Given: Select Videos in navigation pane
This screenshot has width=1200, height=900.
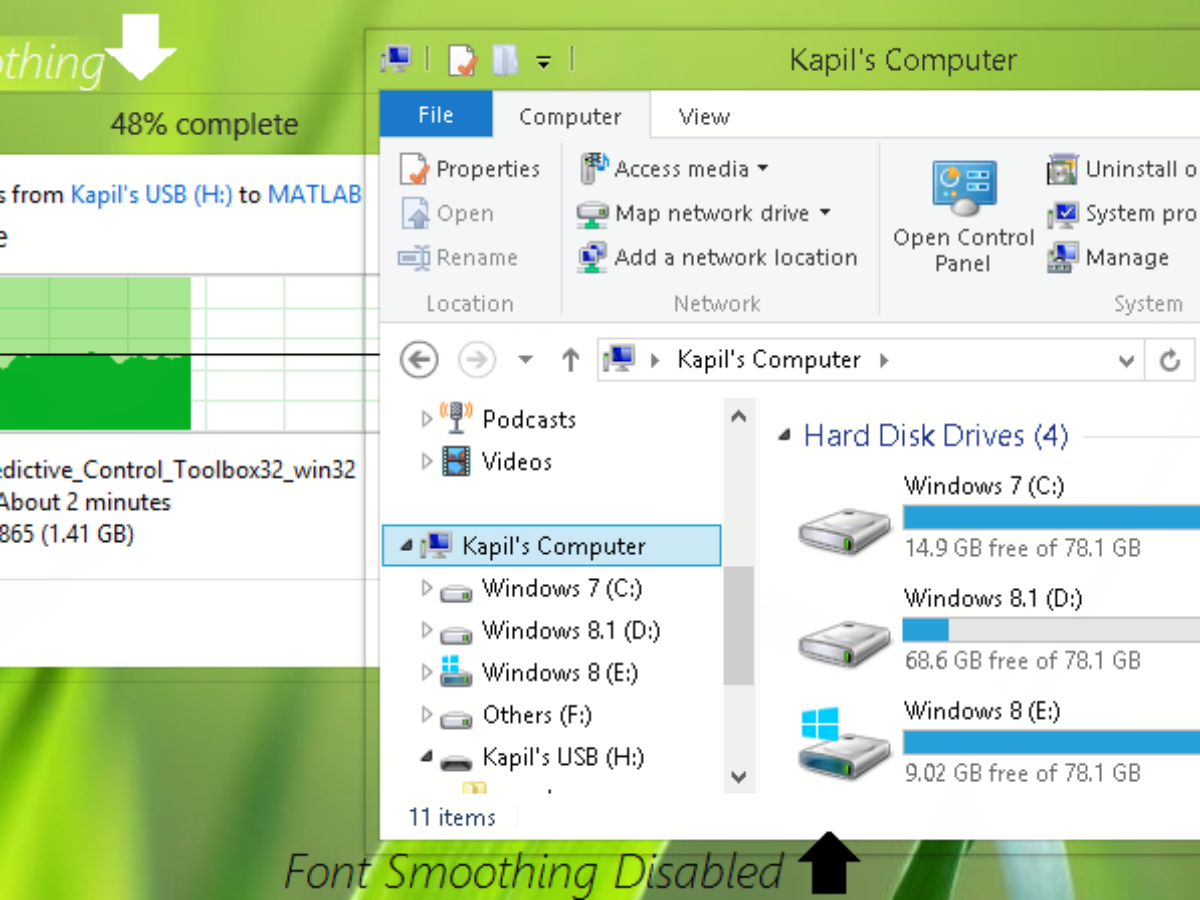Looking at the screenshot, I should point(517,461).
